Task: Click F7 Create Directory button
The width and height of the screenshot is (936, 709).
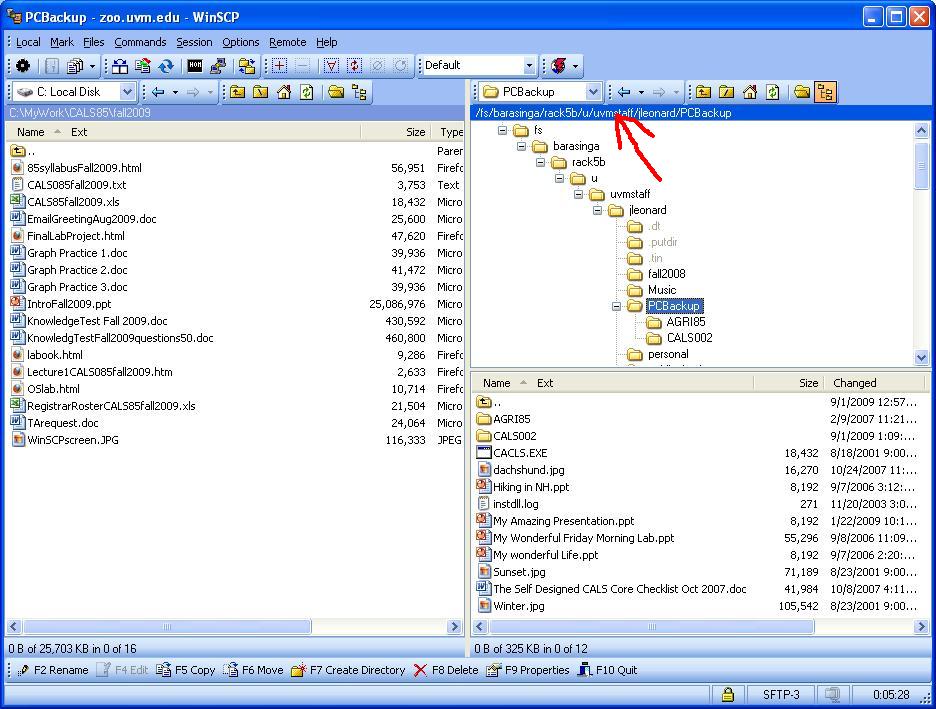Action: coord(349,670)
